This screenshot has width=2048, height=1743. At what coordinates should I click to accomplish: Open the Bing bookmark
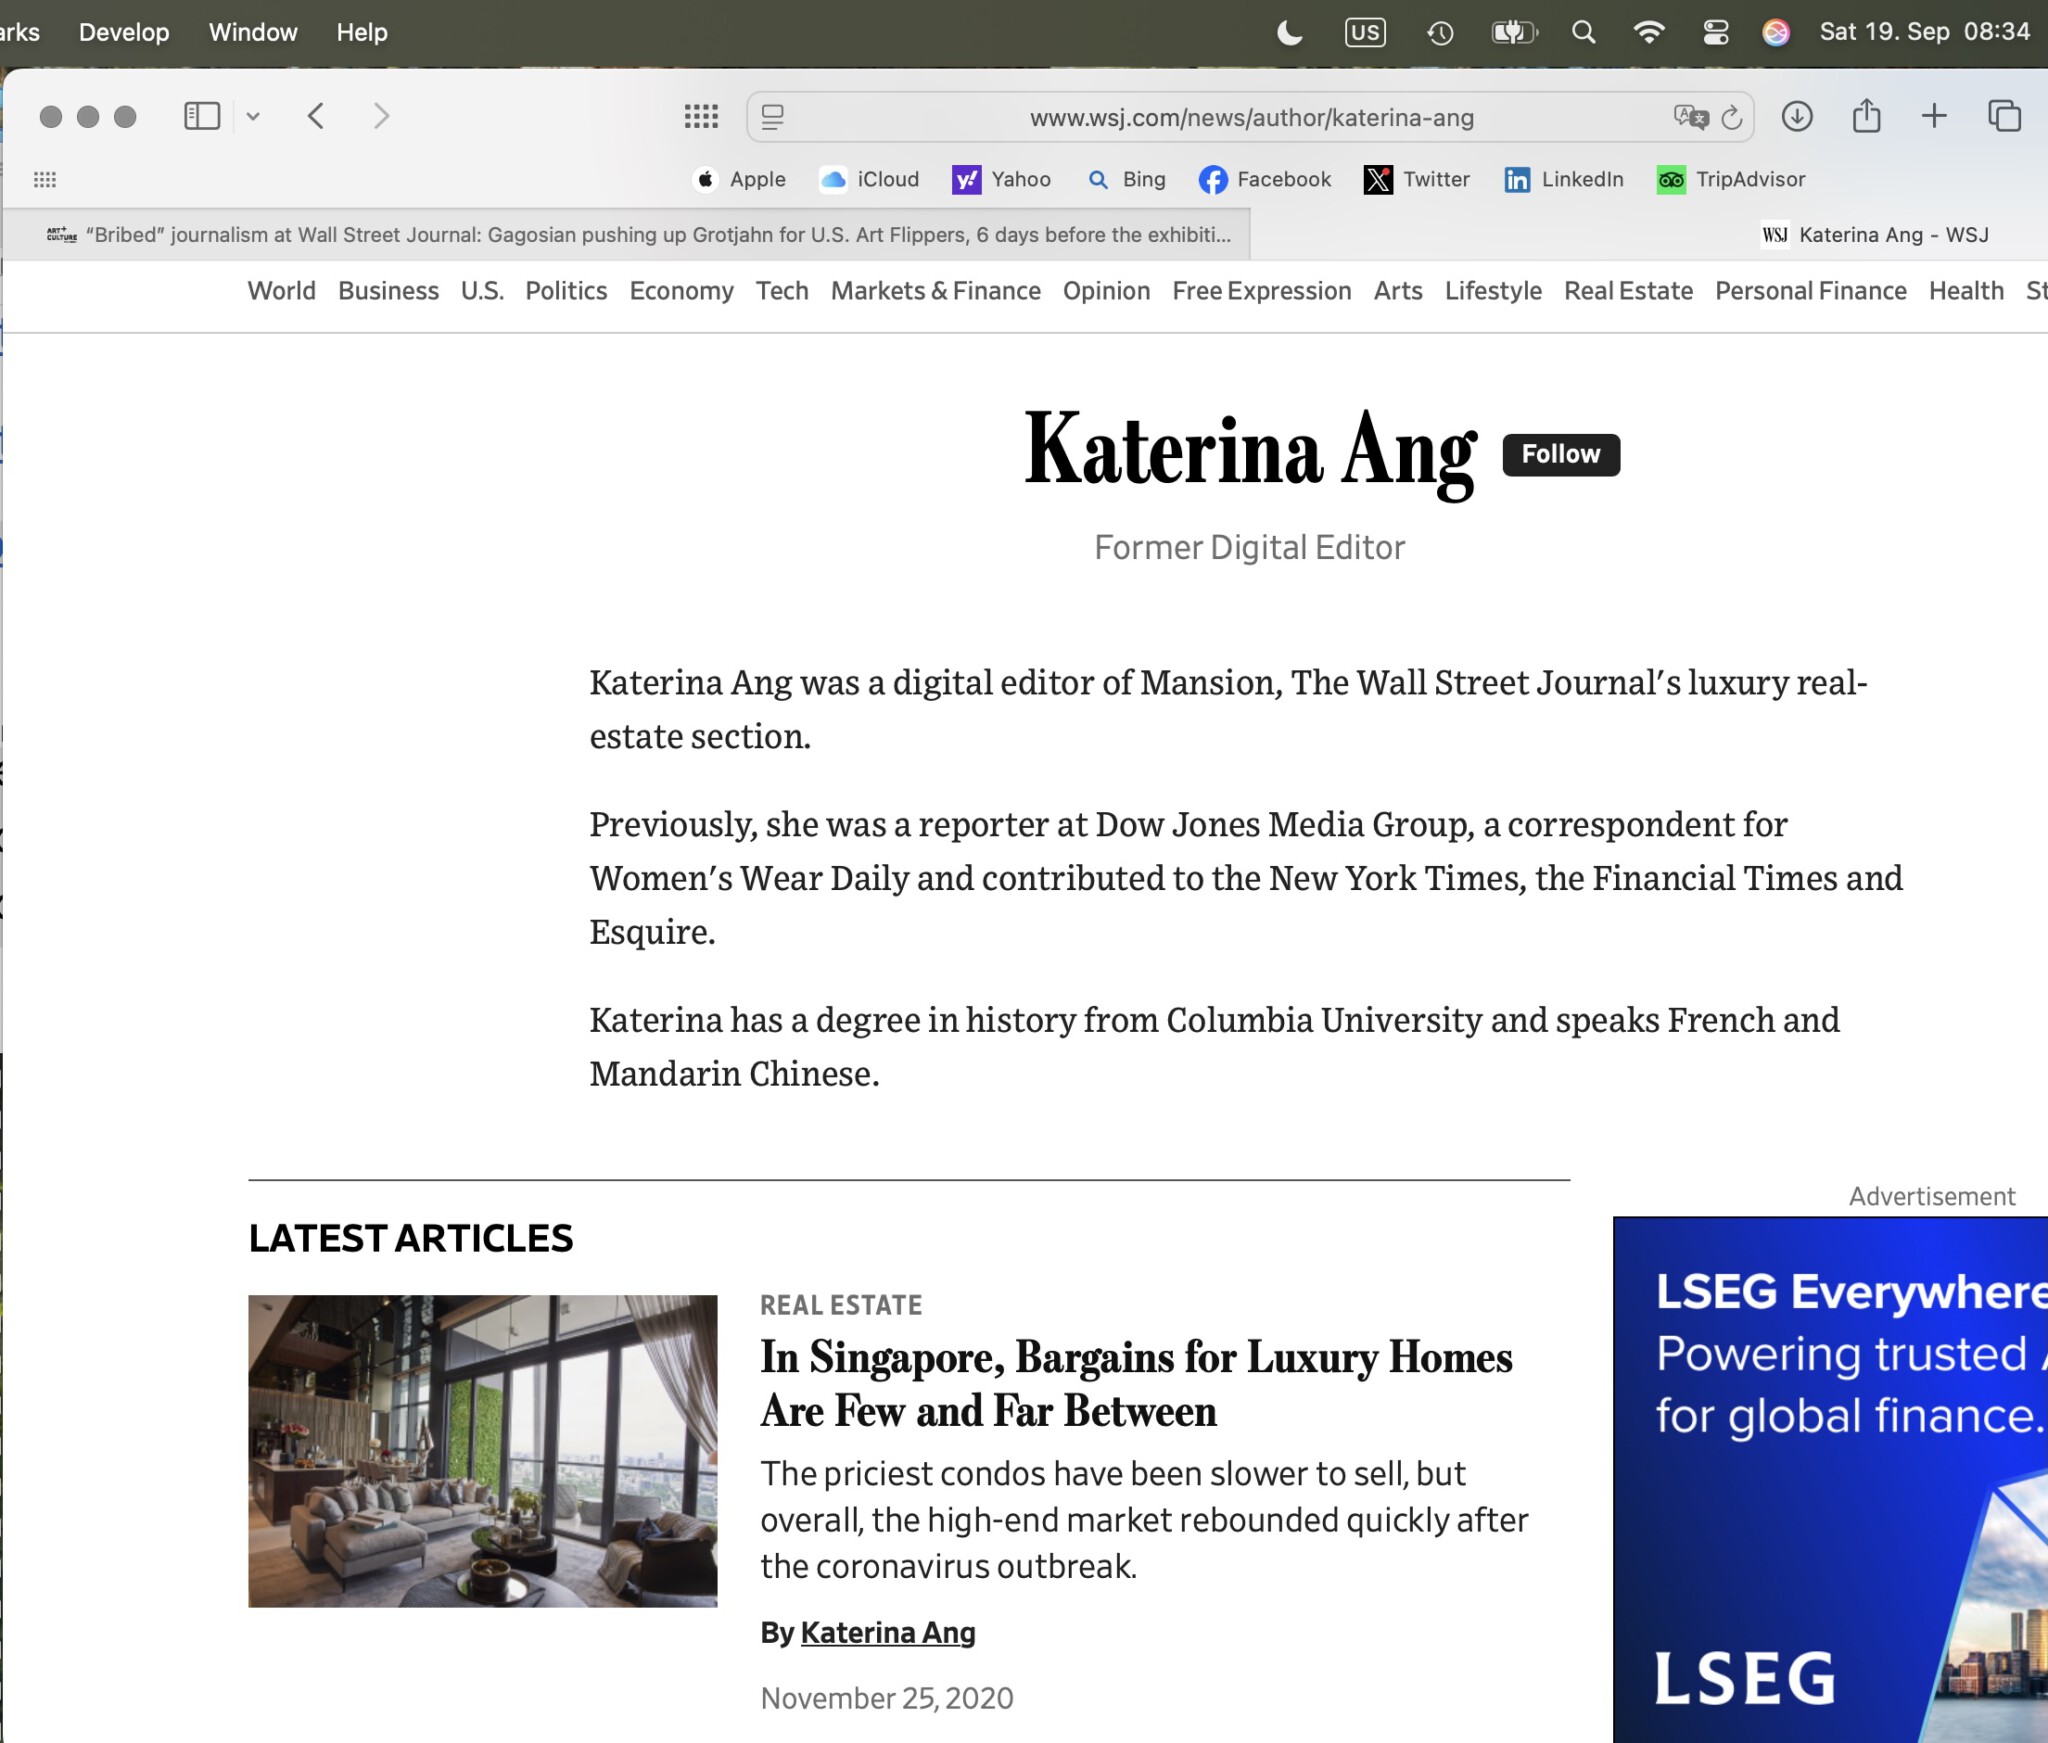click(x=1126, y=179)
